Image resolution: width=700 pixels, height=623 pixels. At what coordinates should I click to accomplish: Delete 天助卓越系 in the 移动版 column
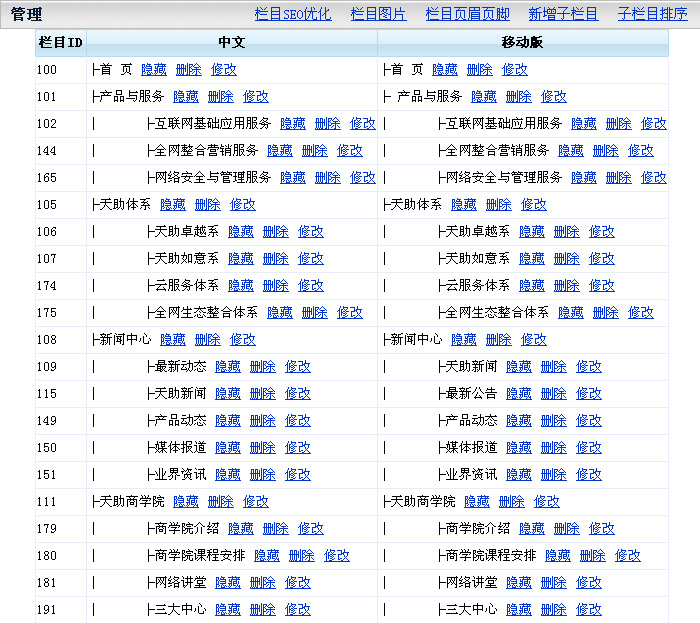[x=567, y=232]
